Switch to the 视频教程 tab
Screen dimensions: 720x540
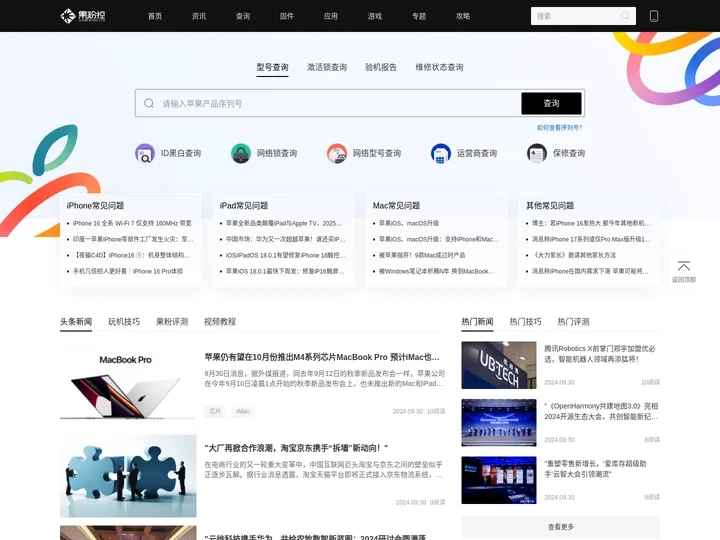click(x=220, y=321)
